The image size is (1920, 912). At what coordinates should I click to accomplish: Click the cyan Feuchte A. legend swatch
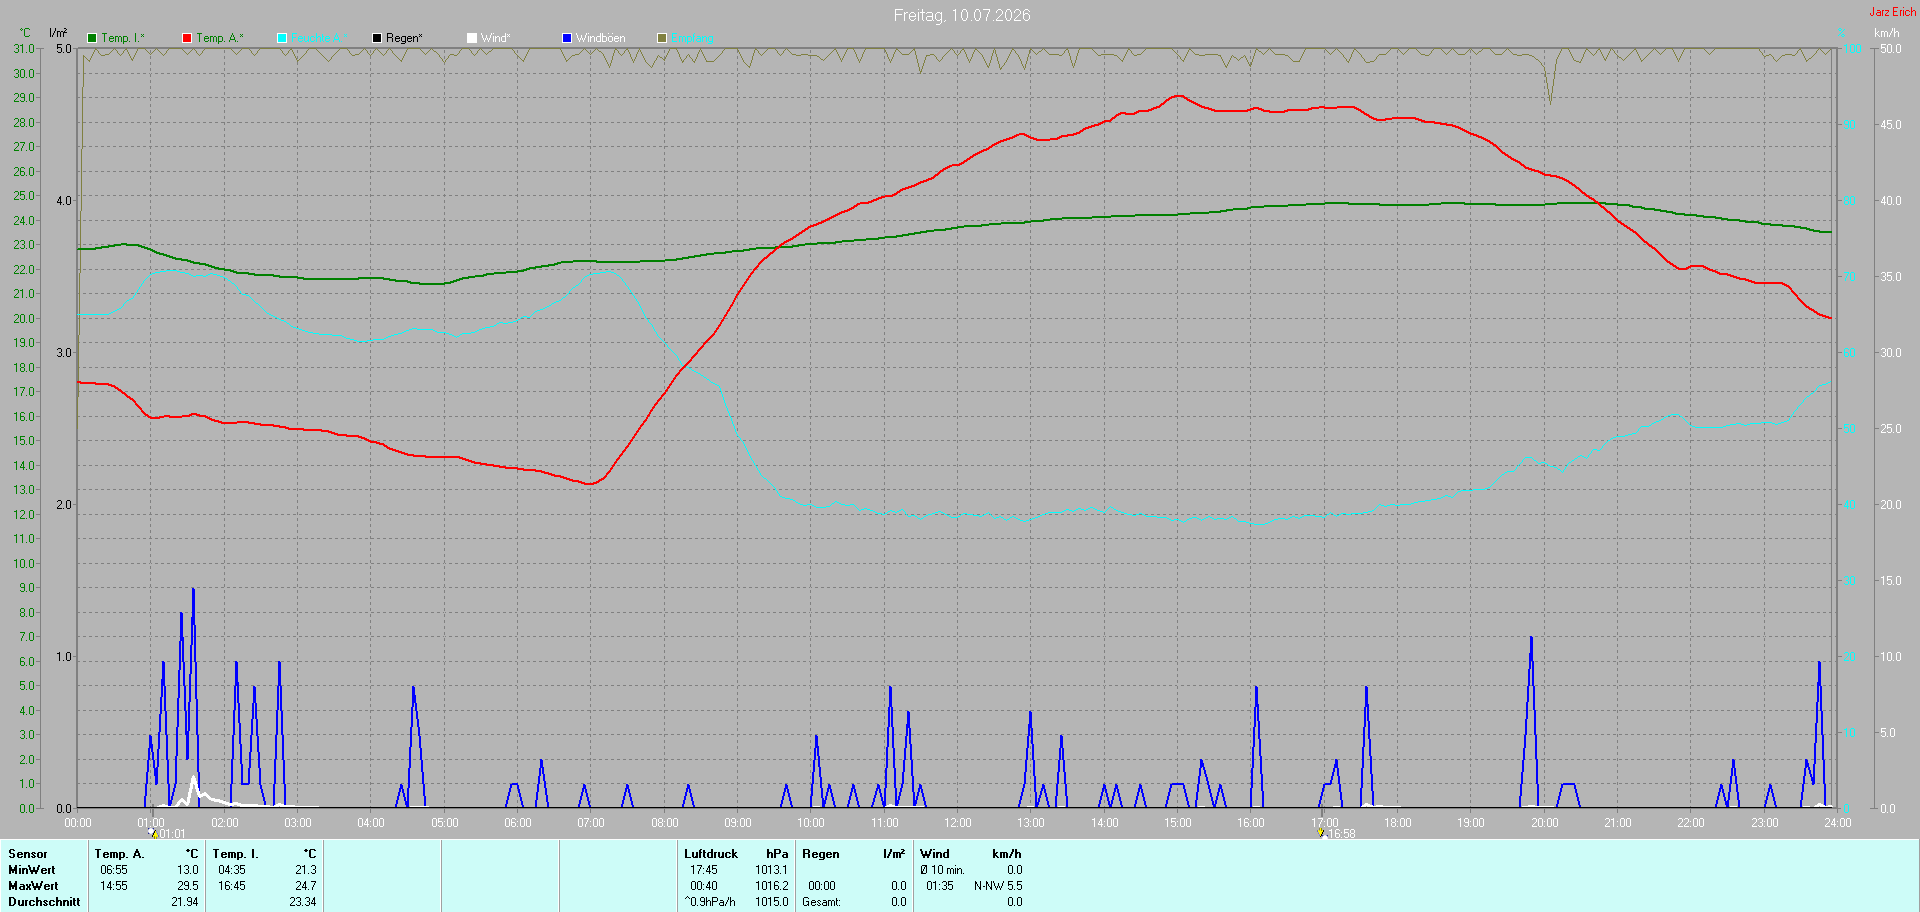tap(282, 38)
